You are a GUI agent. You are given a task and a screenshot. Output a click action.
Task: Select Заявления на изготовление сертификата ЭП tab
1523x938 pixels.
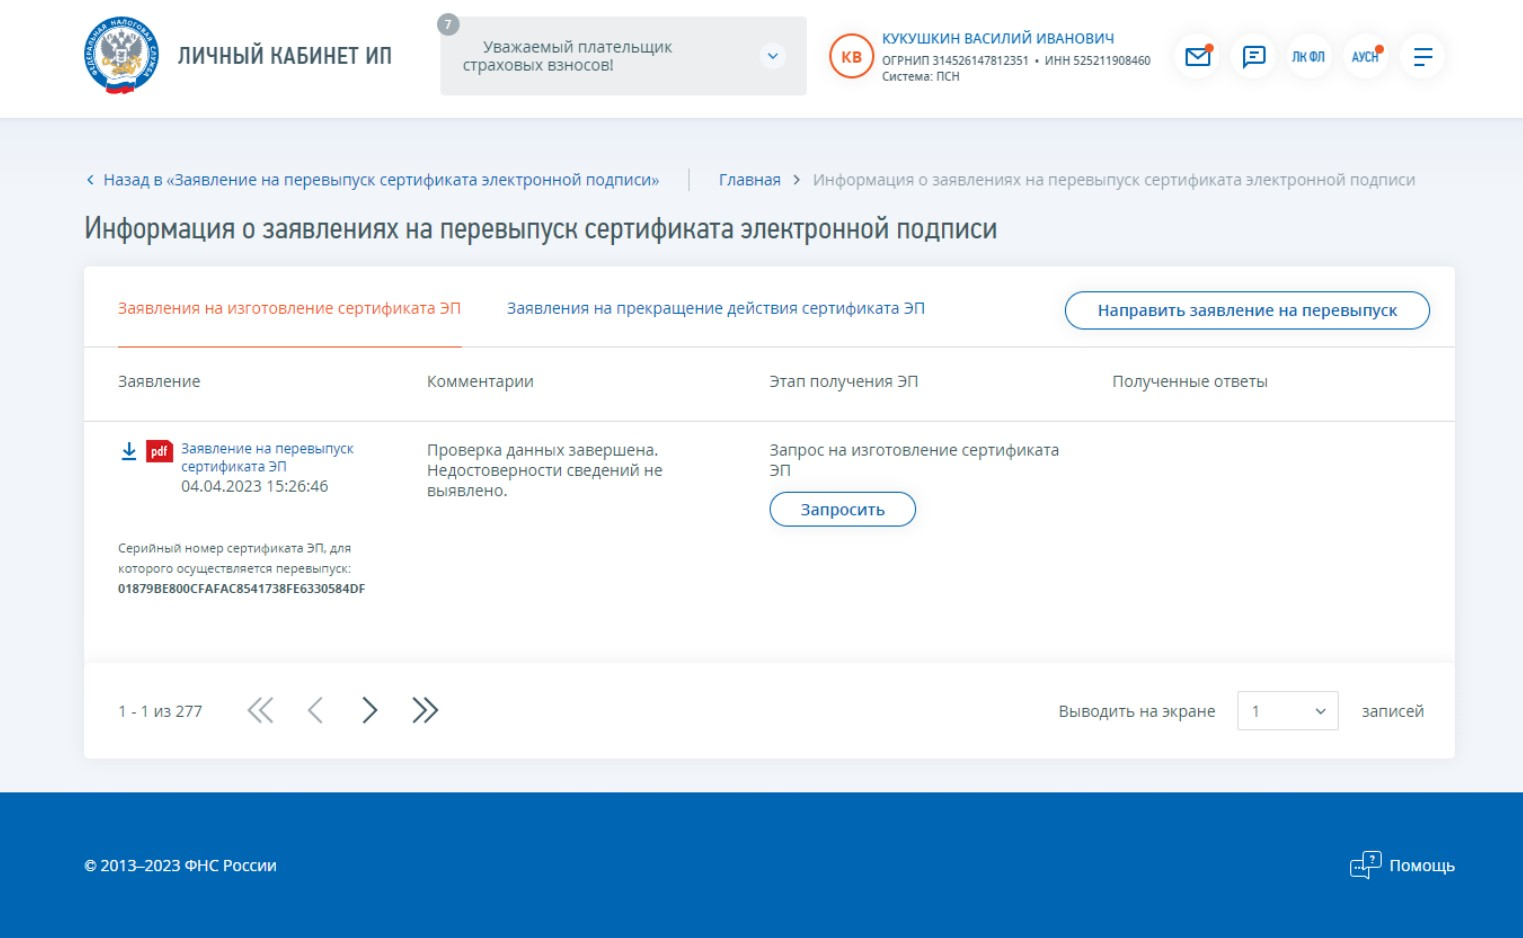pos(289,309)
